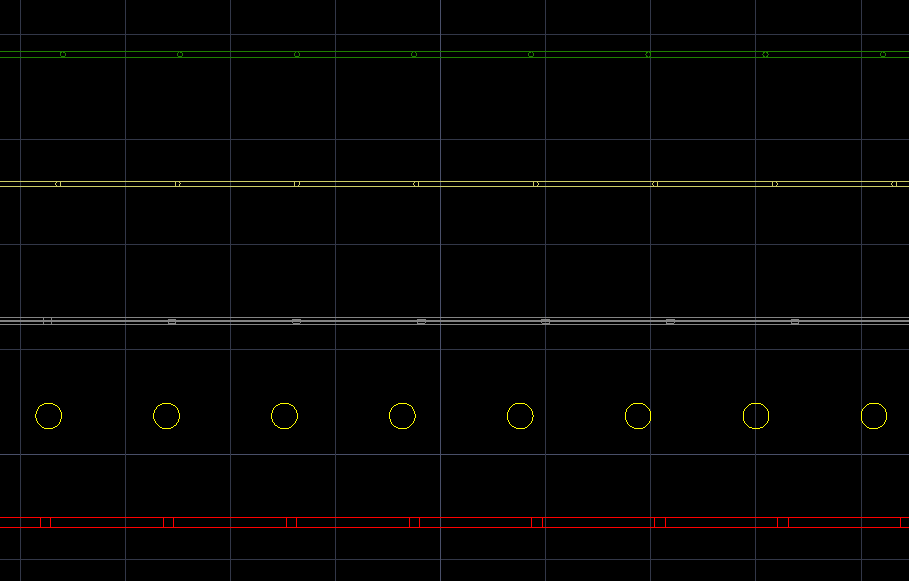Pick the seventh tick pair on the bottom red line
The height and width of the screenshot is (581, 909).
[x=783, y=522]
